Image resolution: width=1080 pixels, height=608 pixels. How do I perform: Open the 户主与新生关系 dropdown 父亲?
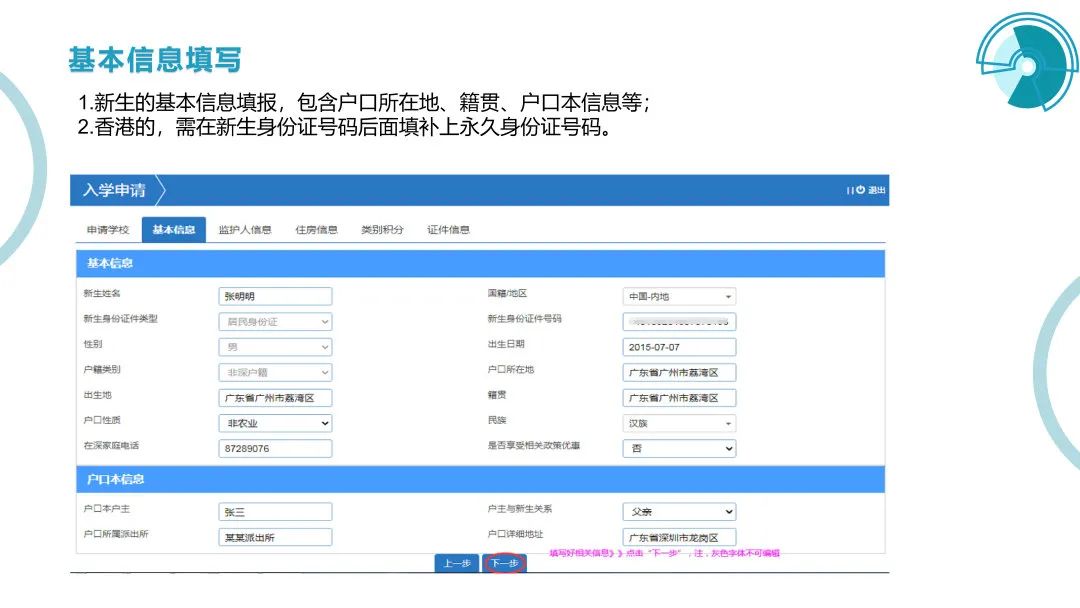click(679, 512)
